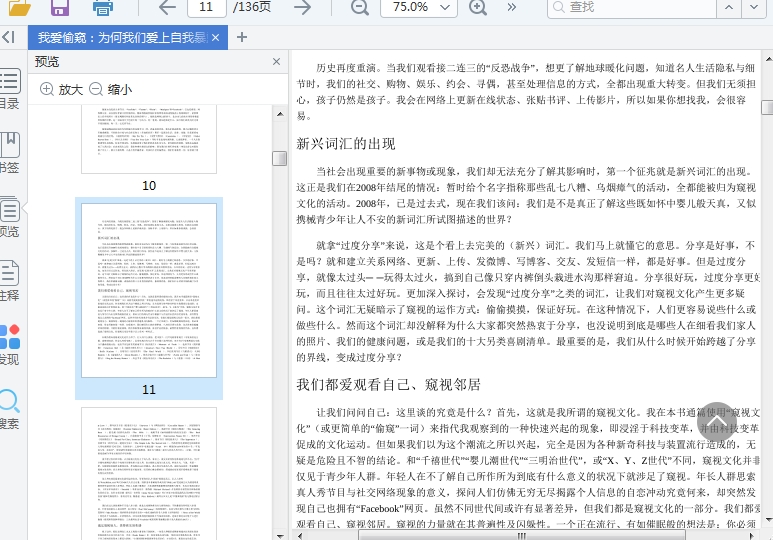Select the page 11 thumbnail
Viewport: 773px width, 540px height.
pyautogui.click(x=149, y=290)
